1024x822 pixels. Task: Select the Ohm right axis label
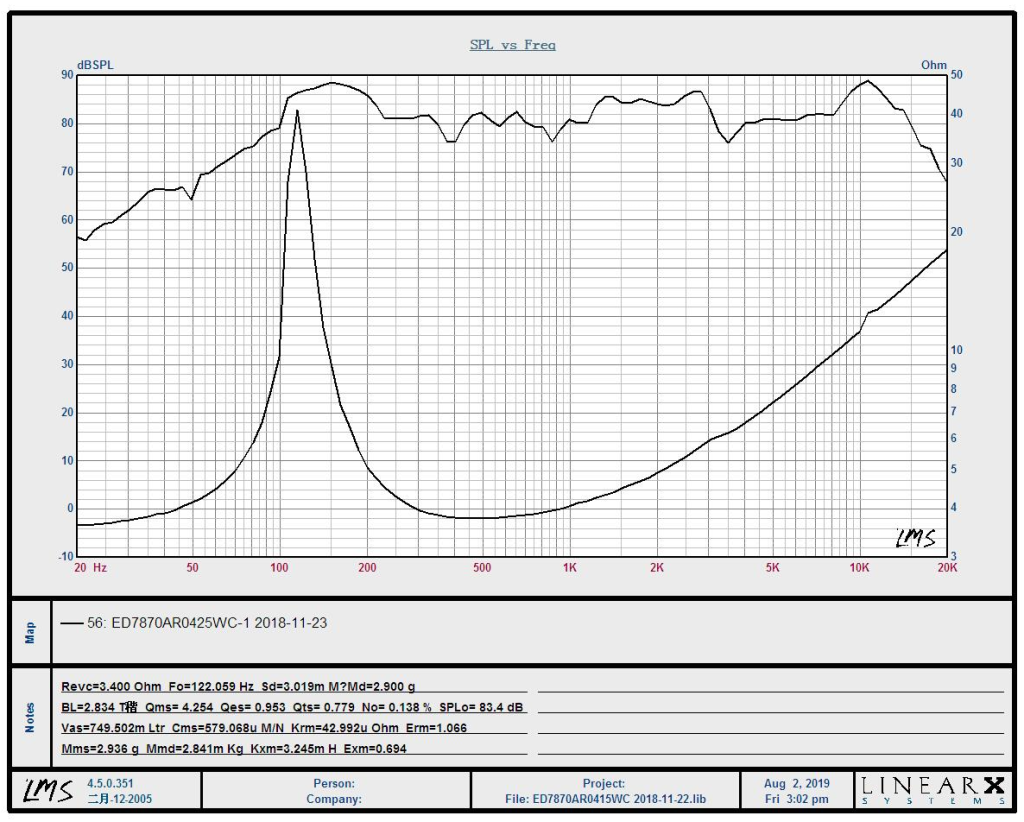933,65
